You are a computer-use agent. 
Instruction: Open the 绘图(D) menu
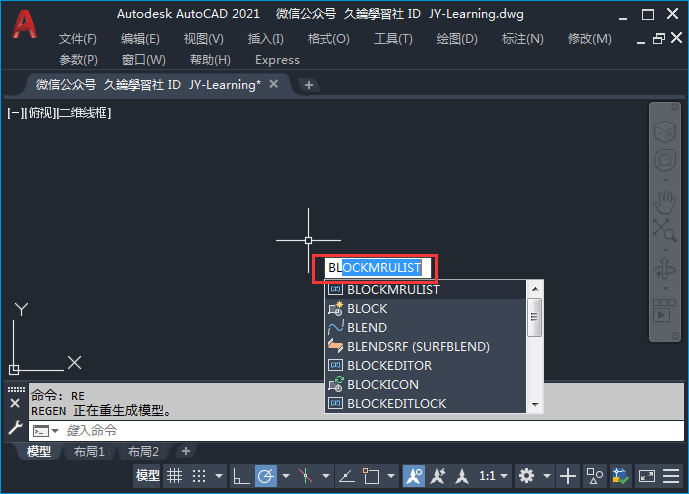click(457, 39)
